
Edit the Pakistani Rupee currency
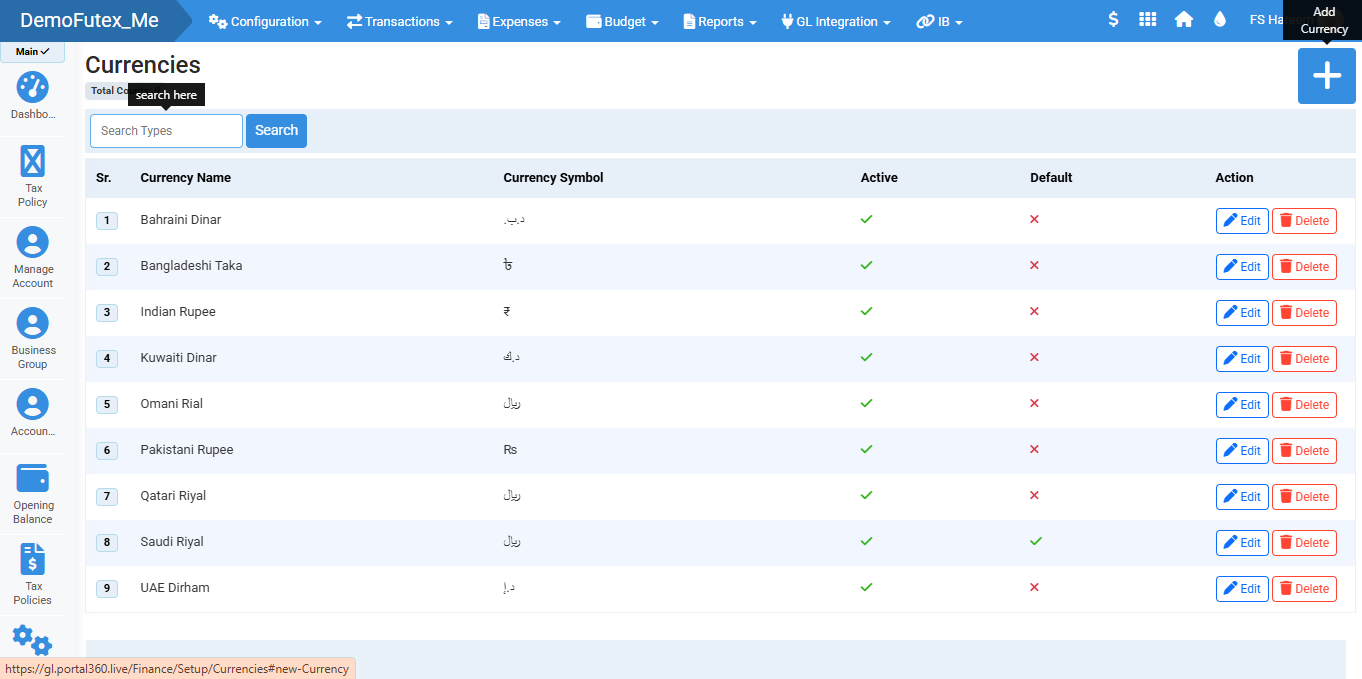point(1242,451)
